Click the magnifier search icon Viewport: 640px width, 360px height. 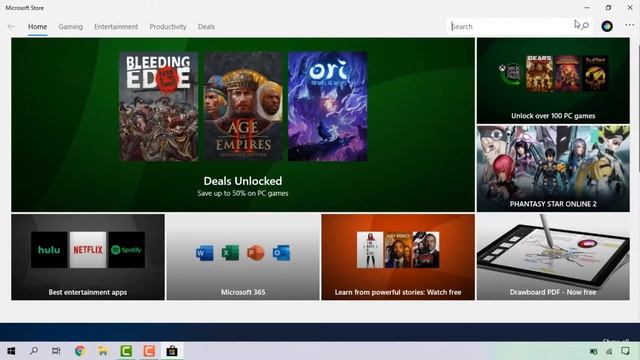[x=585, y=26]
